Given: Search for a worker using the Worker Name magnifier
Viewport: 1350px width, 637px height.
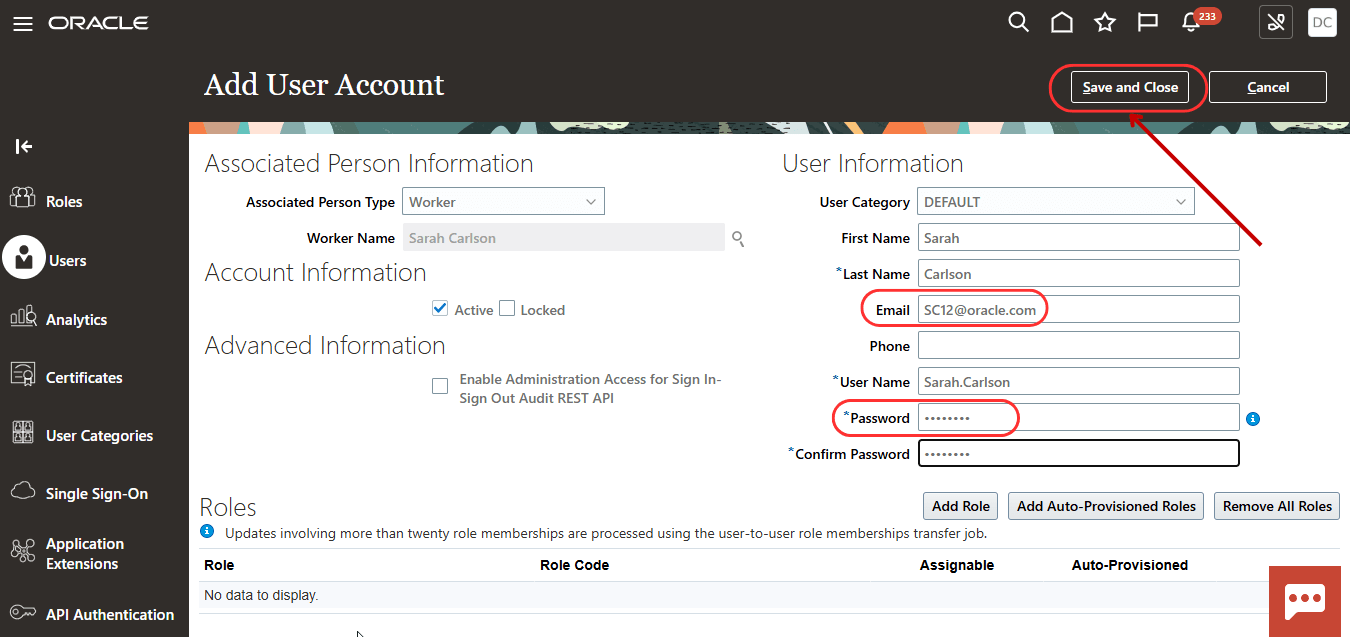Looking at the screenshot, I should tap(737, 239).
